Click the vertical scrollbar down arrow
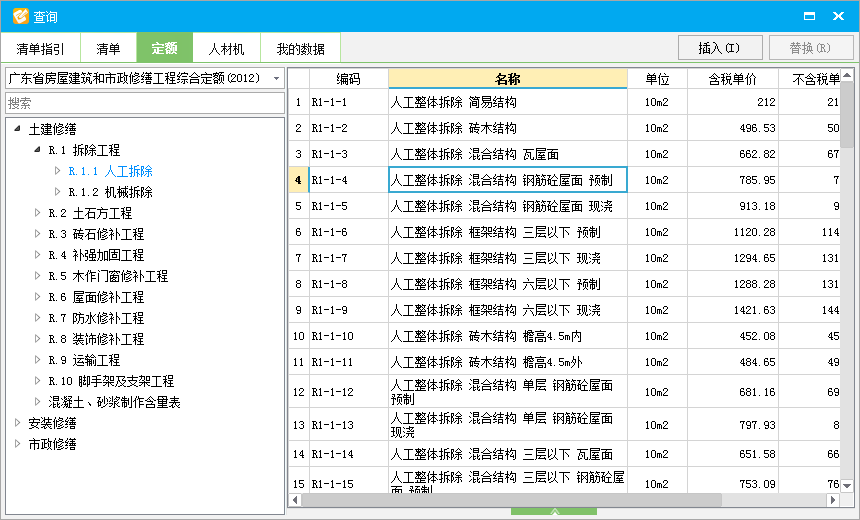 tap(847, 485)
